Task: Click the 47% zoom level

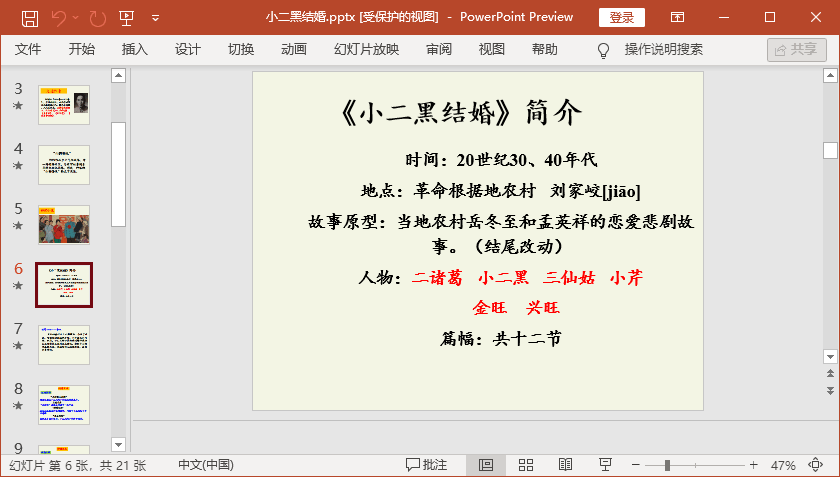Action: (x=783, y=465)
